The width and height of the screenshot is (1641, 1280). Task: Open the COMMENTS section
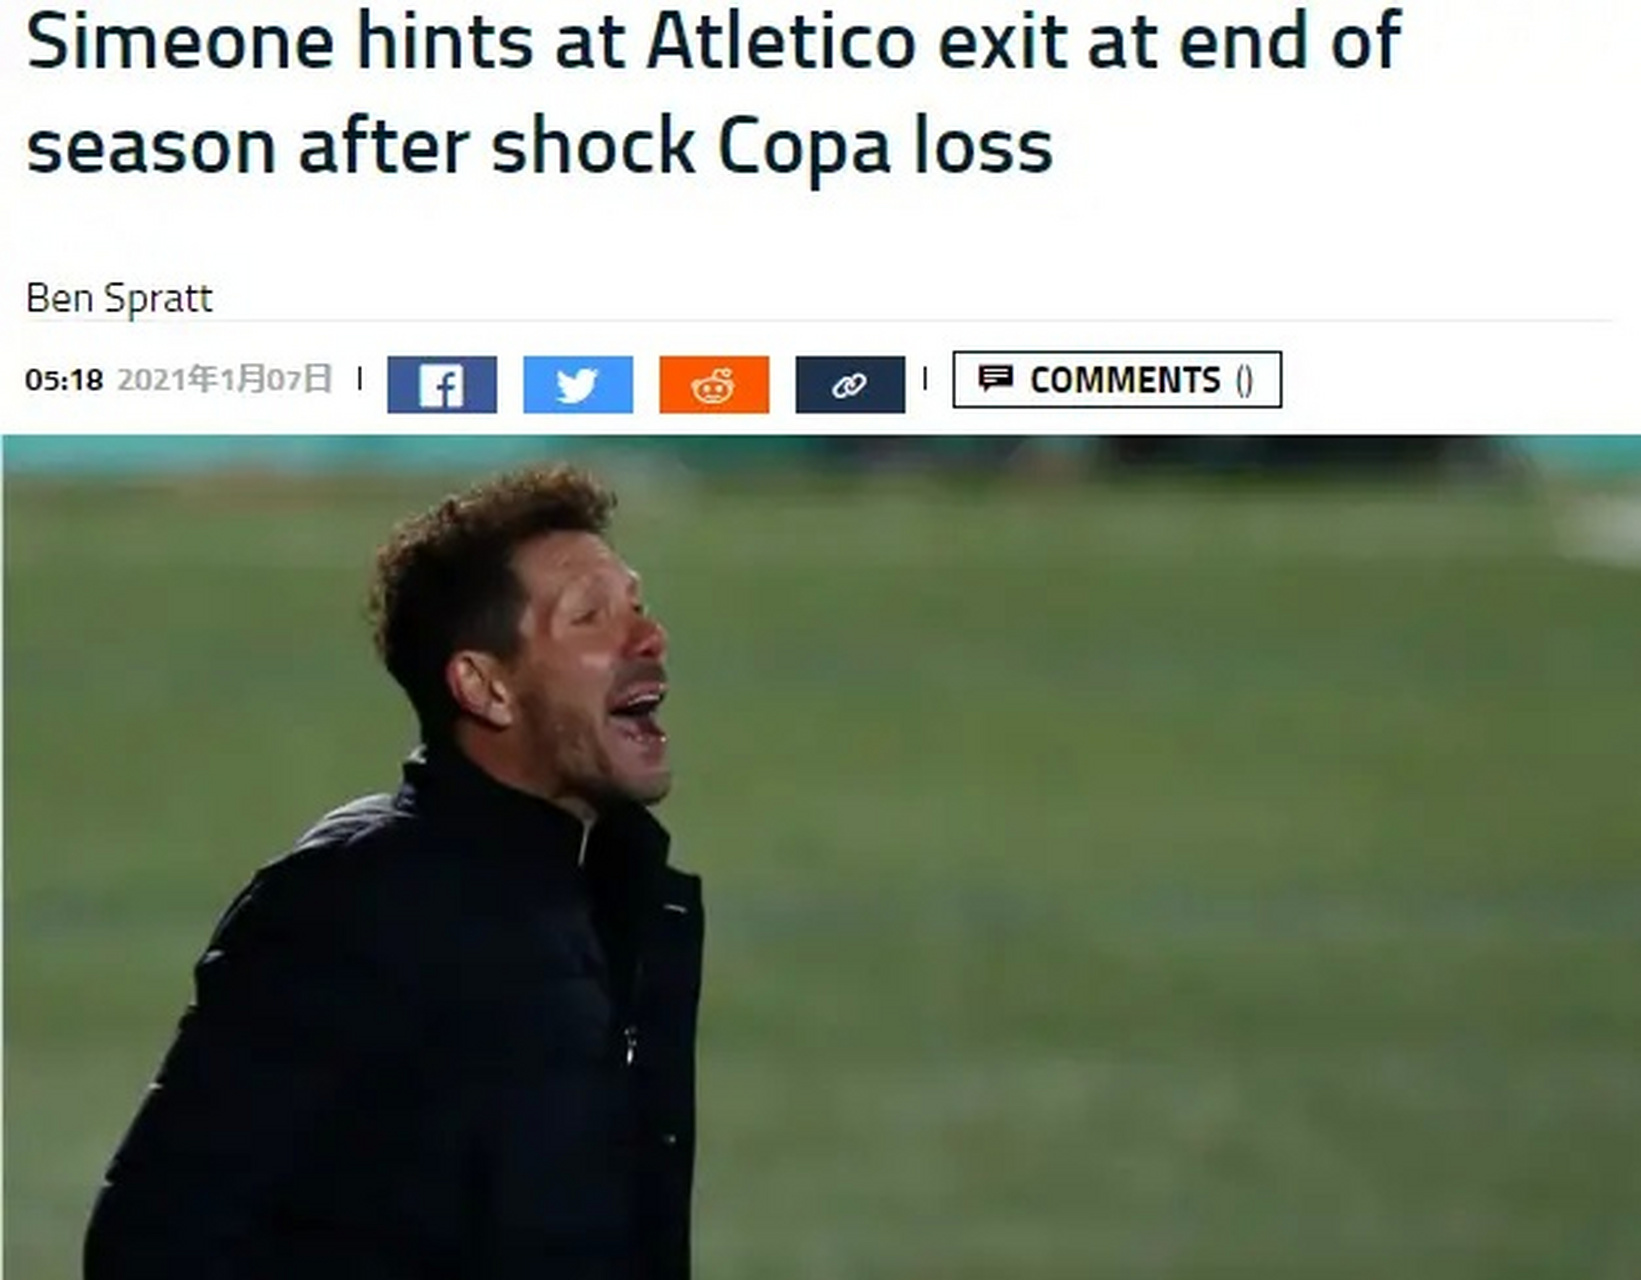1117,379
